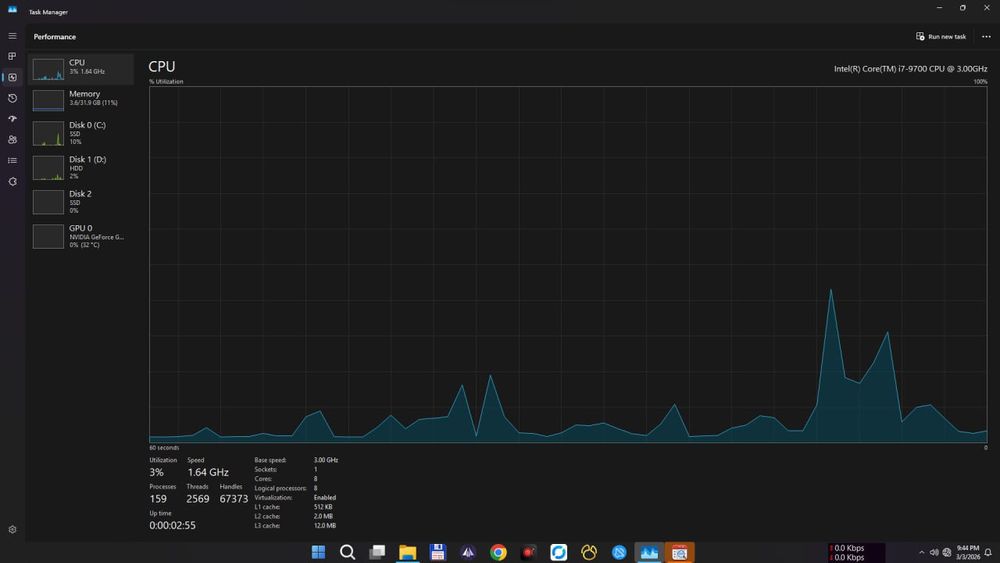Screen dimensions: 1000x563
Task: Open the notifications bell
Action: click(x=988, y=553)
